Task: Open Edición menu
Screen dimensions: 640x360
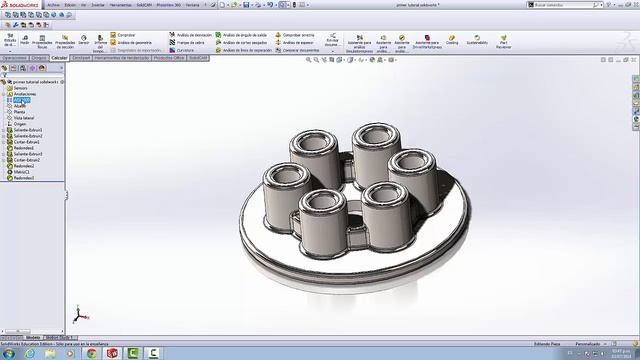Action: pyautogui.click(x=70, y=5)
